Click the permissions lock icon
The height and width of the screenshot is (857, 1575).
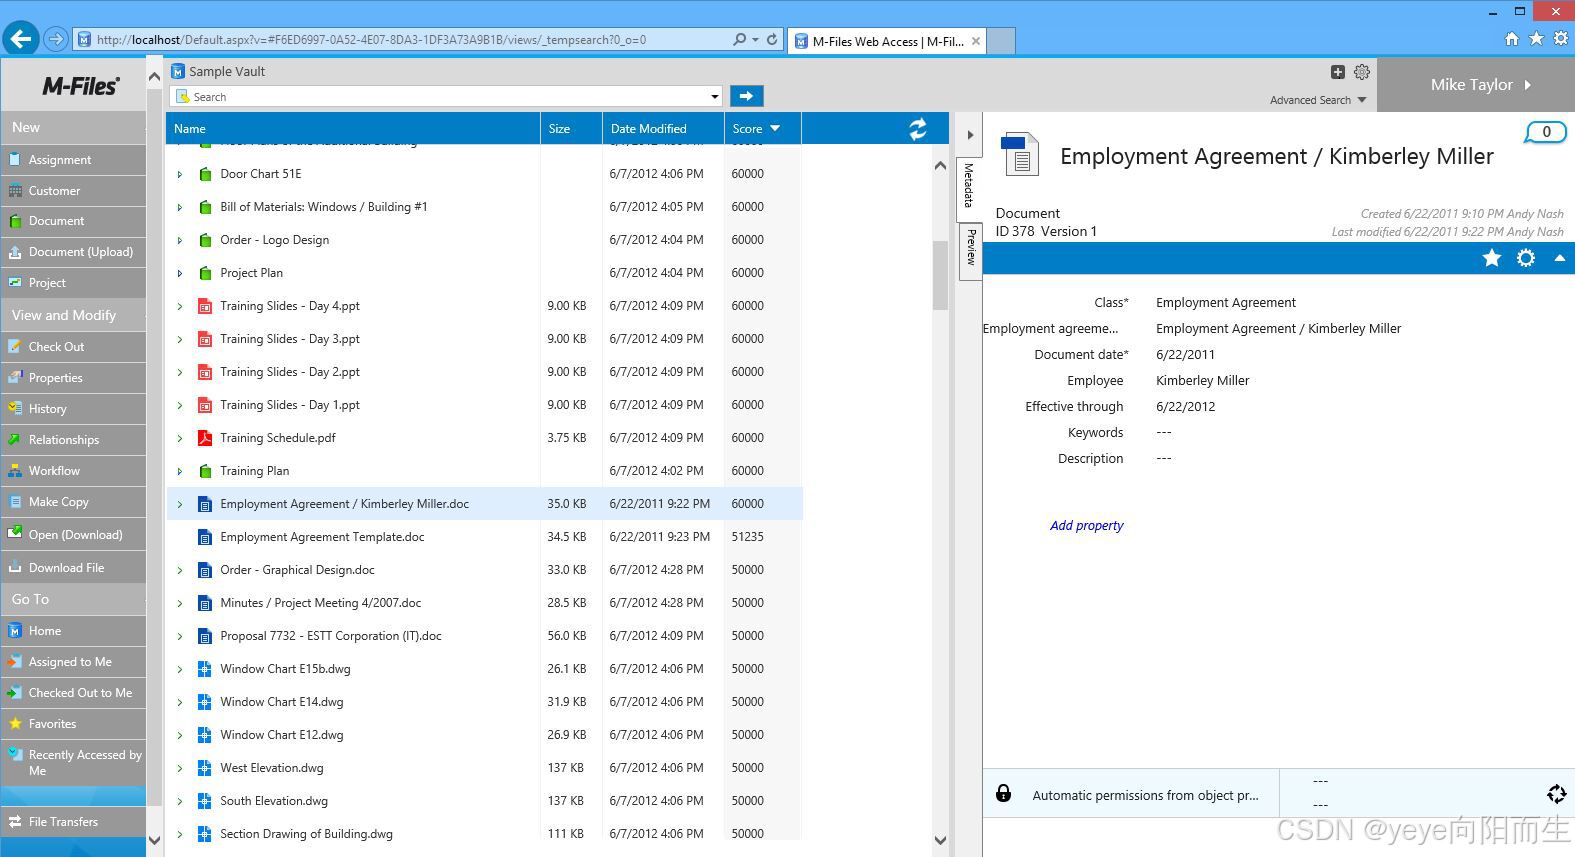coord(1003,794)
